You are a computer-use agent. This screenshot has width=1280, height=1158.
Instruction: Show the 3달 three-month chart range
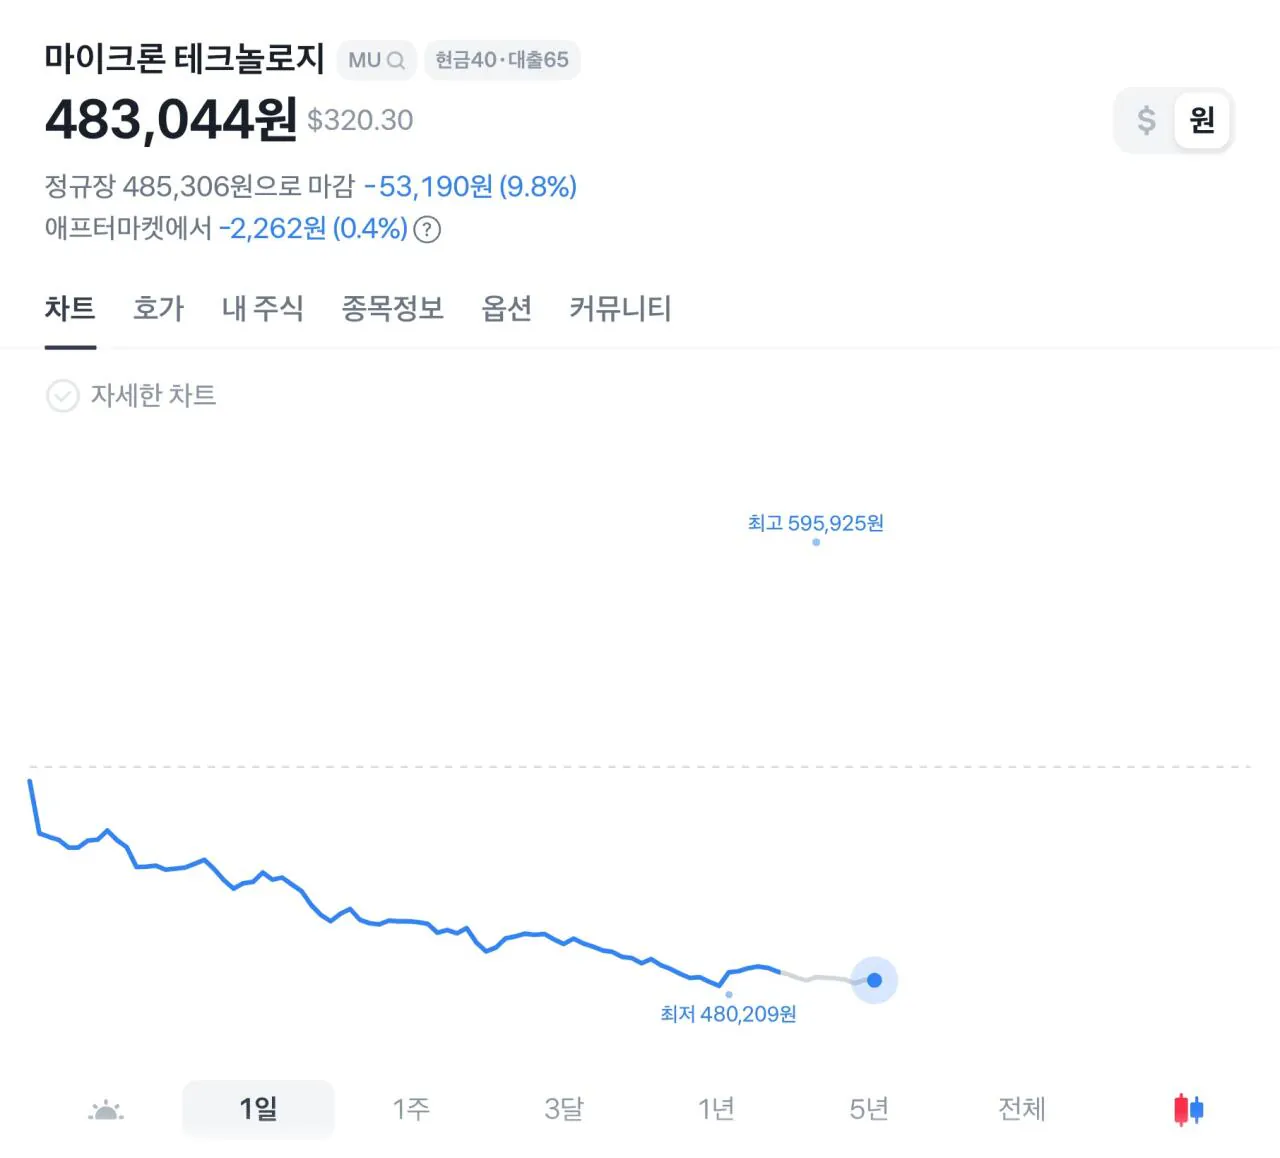pos(564,1108)
